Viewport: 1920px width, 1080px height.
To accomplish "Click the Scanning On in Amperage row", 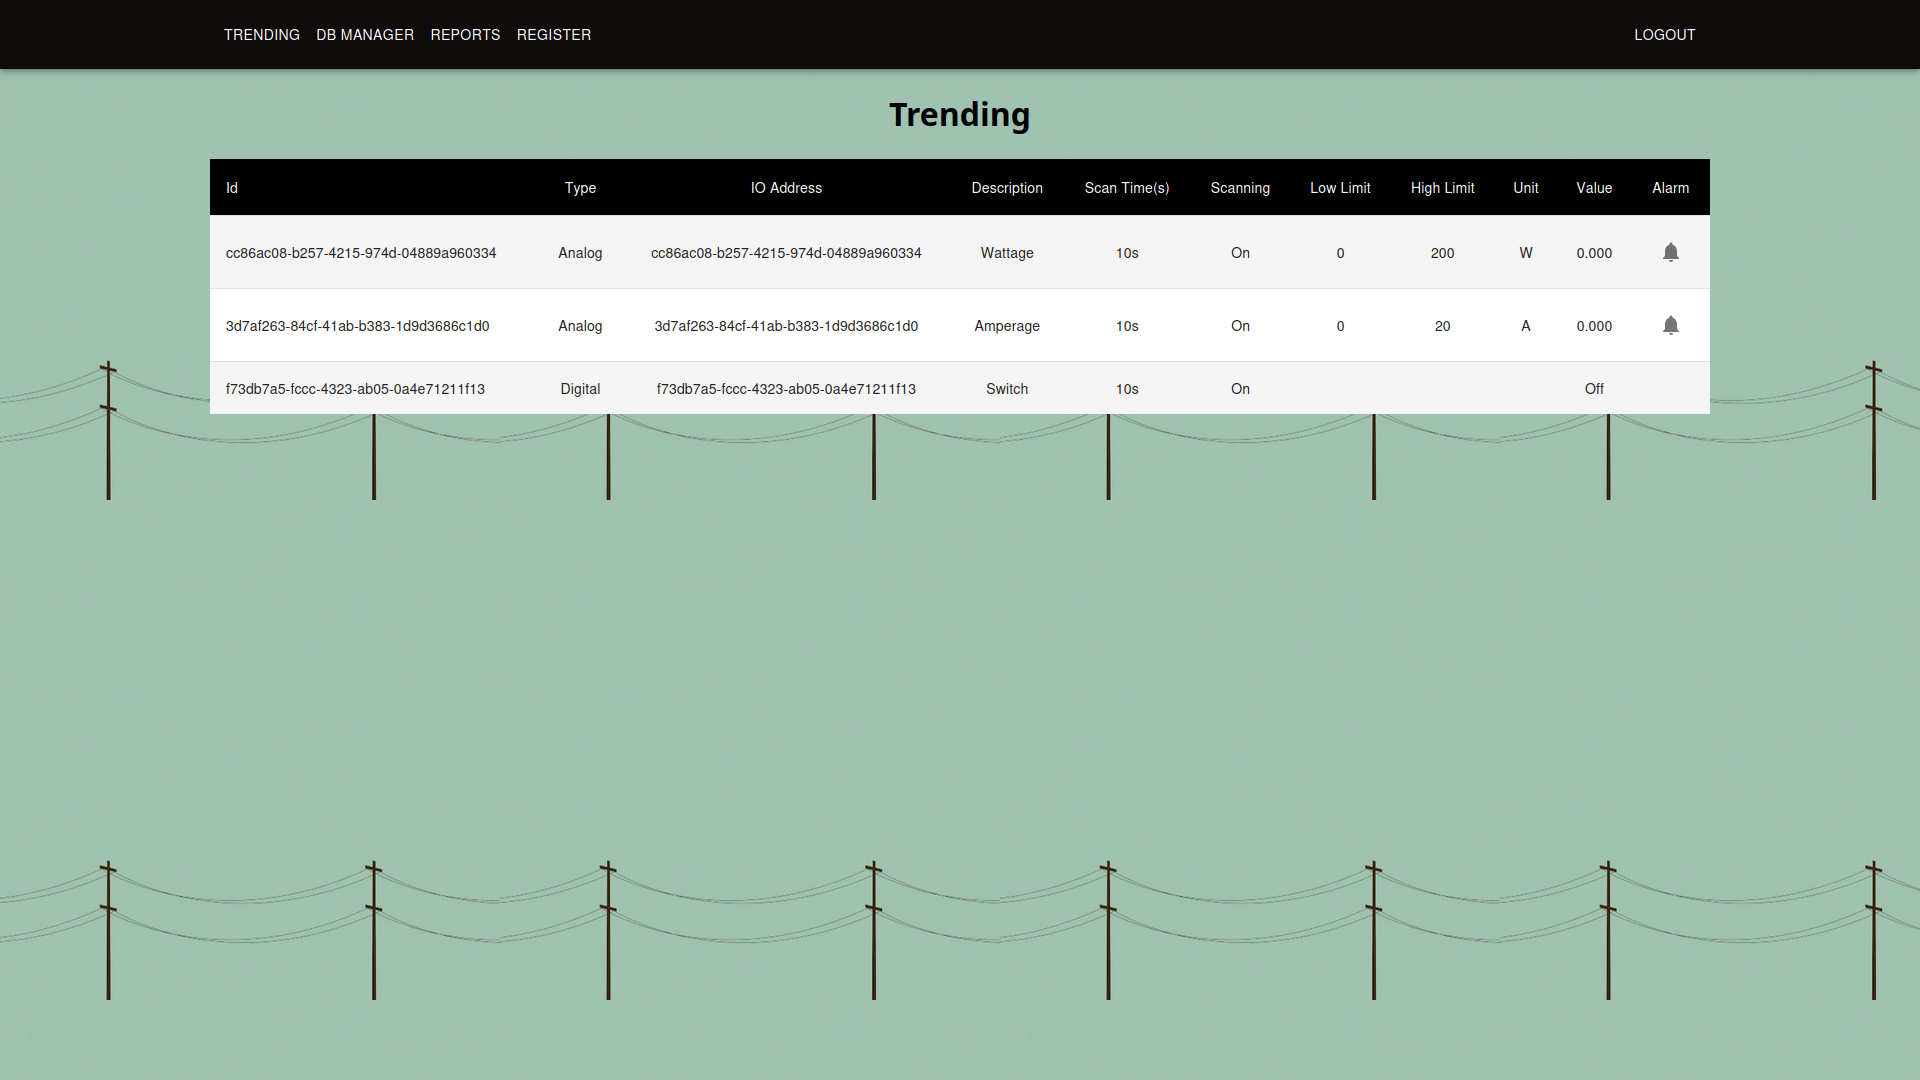I will coord(1240,326).
